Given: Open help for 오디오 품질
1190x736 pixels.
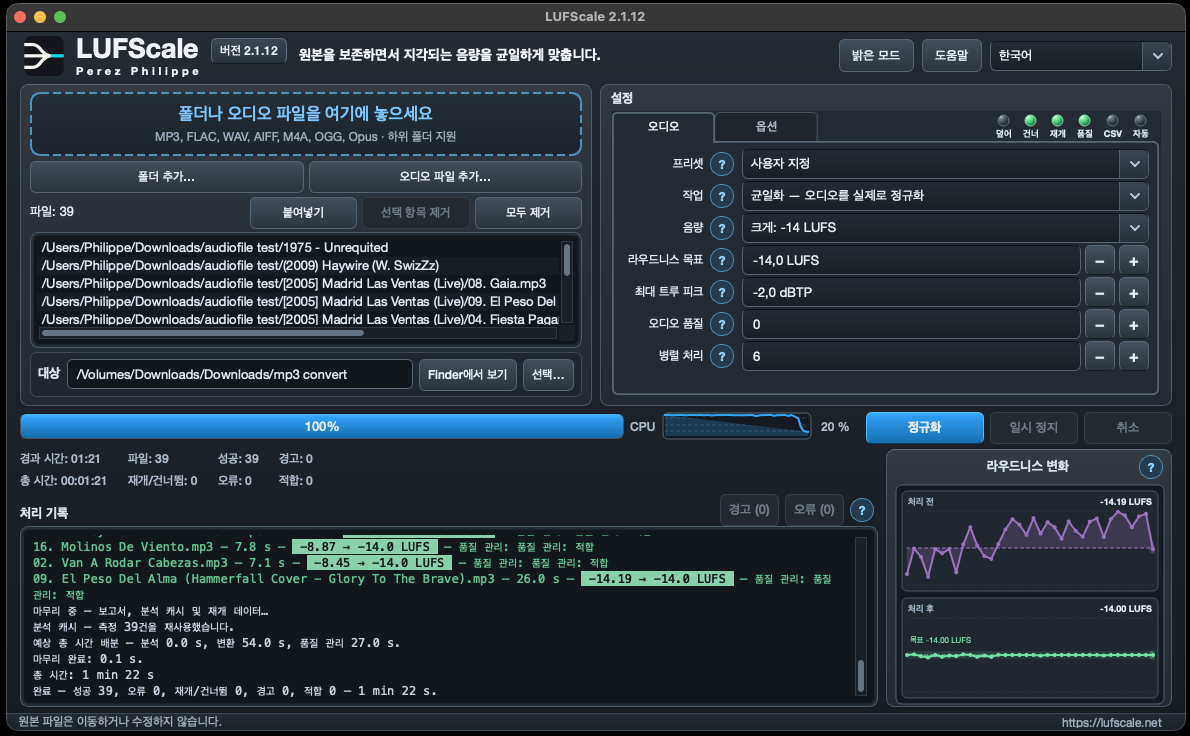Looking at the screenshot, I should (x=722, y=324).
